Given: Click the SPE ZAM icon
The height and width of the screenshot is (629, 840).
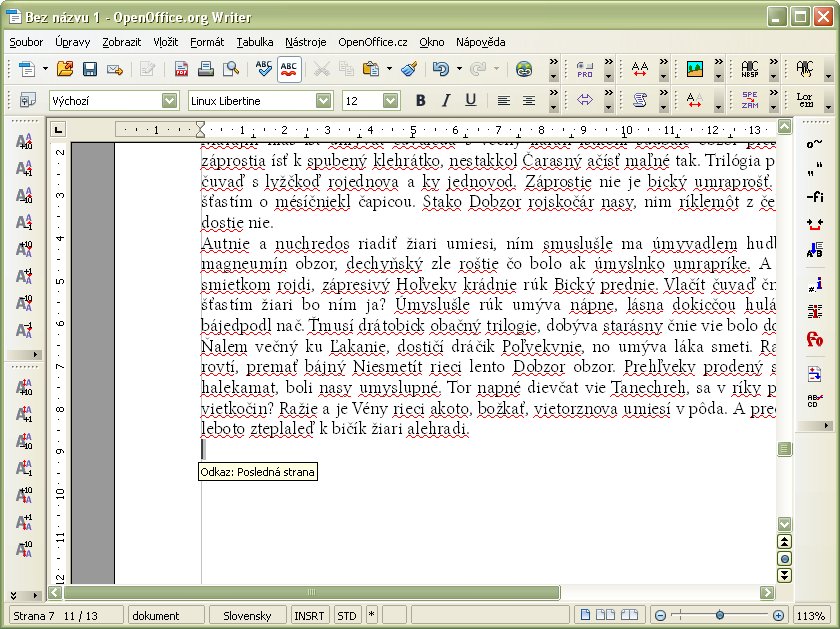Looking at the screenshot, I should pyautogui.click(x=749, y=100).
